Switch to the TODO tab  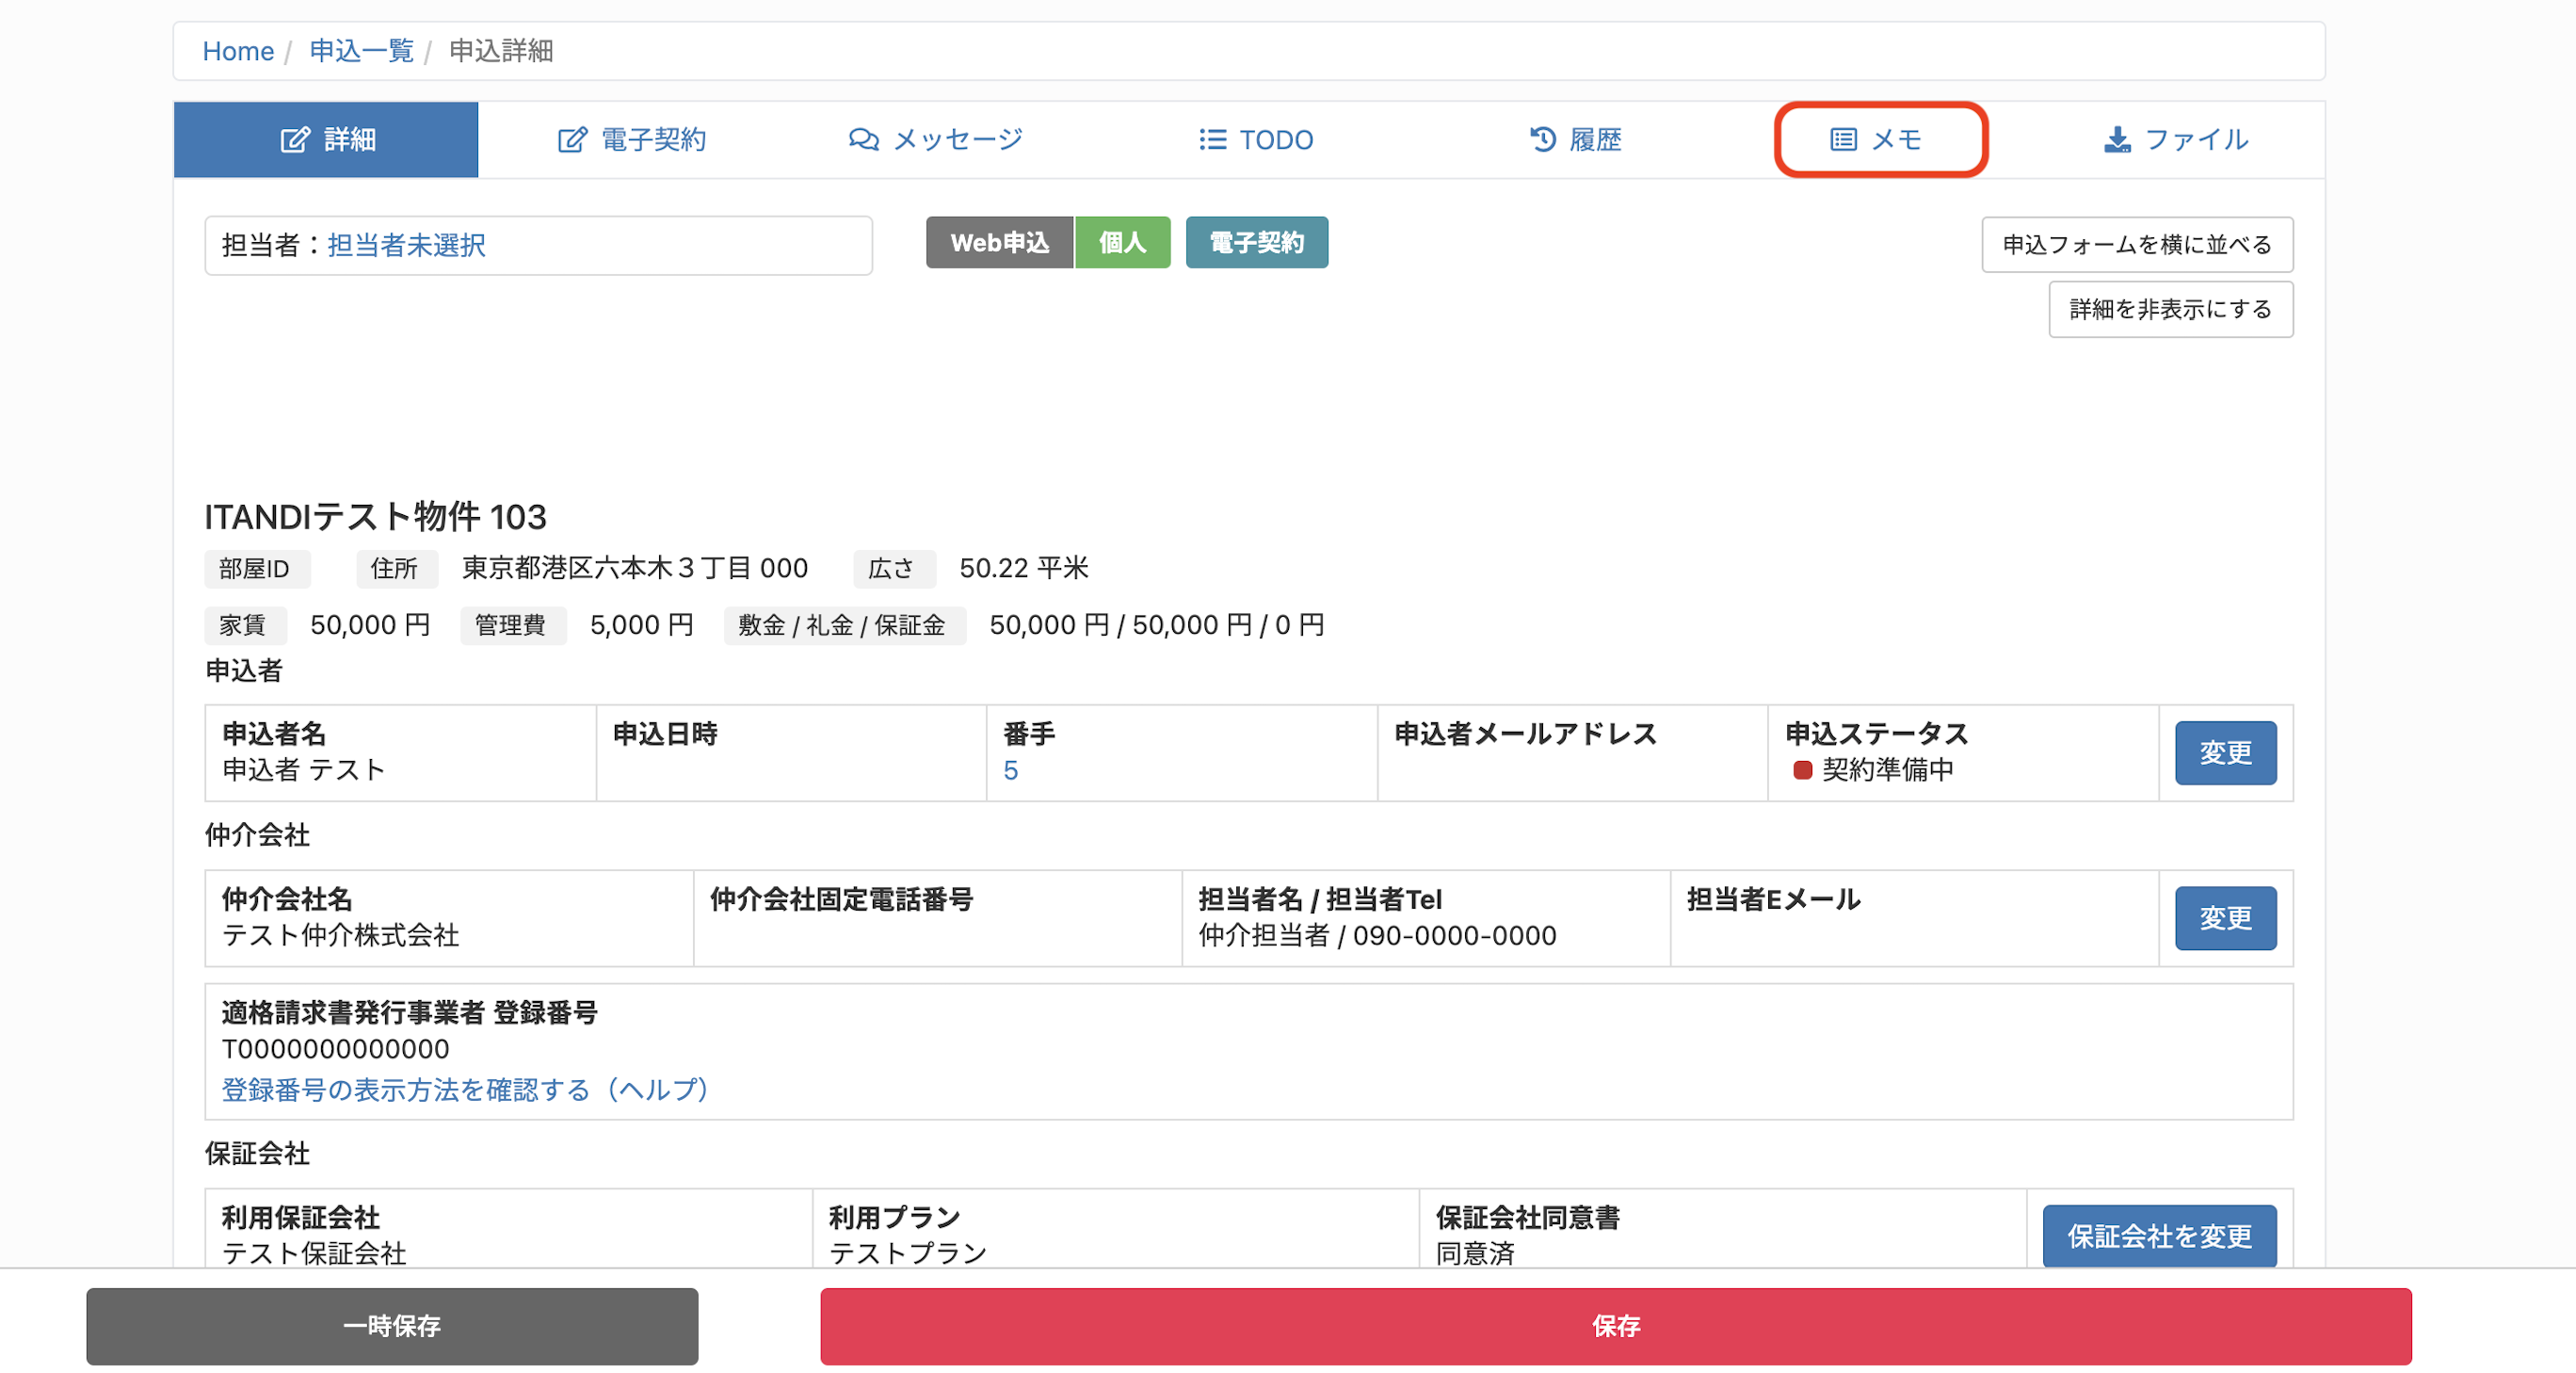click(1256, 139)
